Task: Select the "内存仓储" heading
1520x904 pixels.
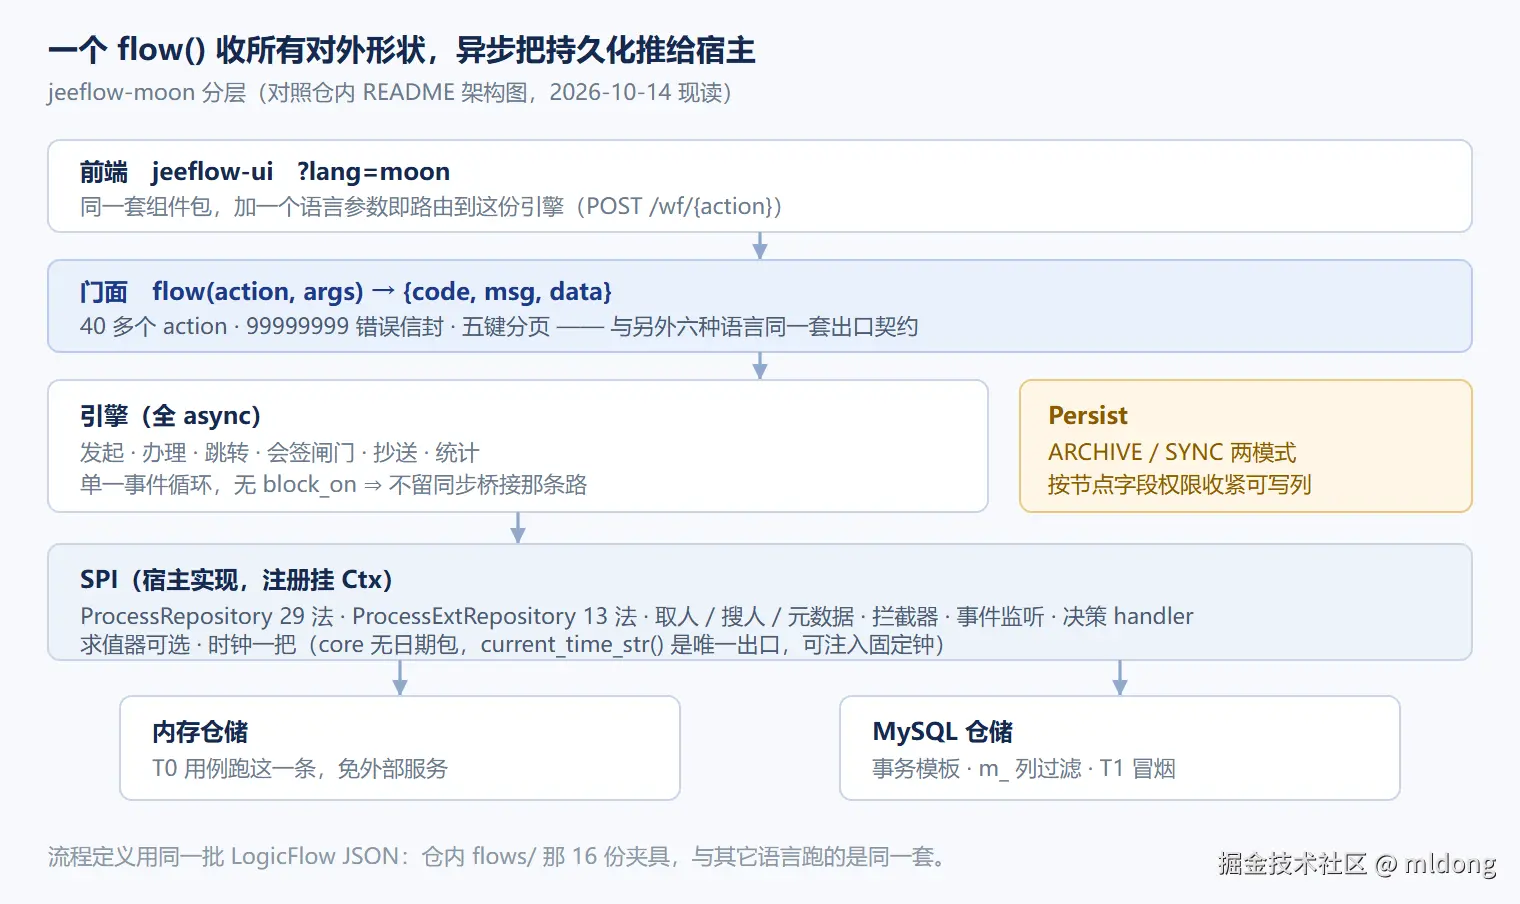Action: (x=200, y=732)
